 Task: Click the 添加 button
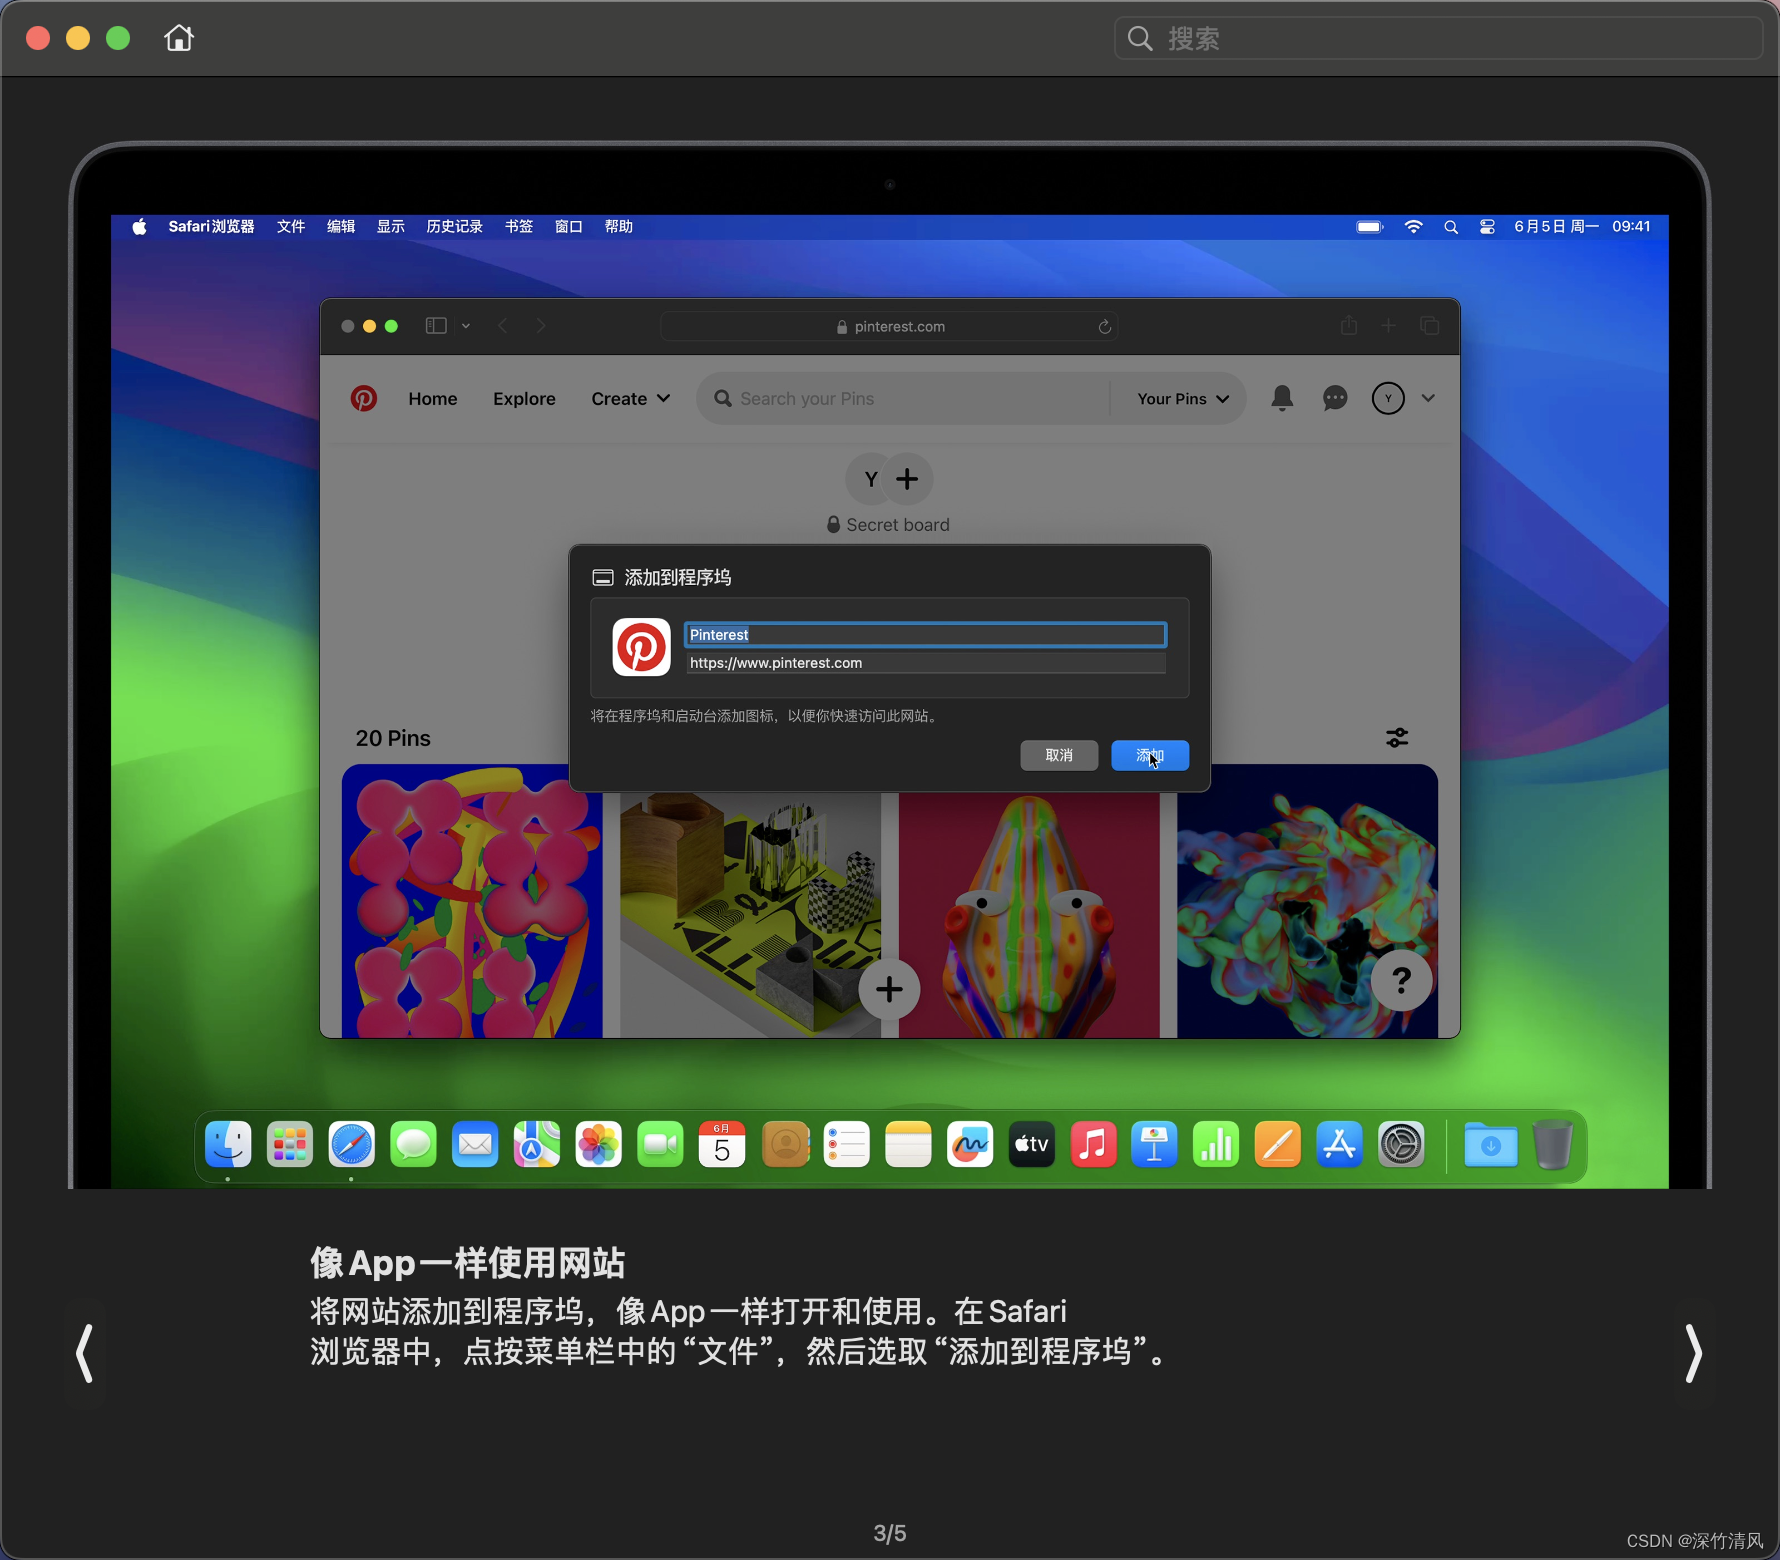(x=1150, y=756)
